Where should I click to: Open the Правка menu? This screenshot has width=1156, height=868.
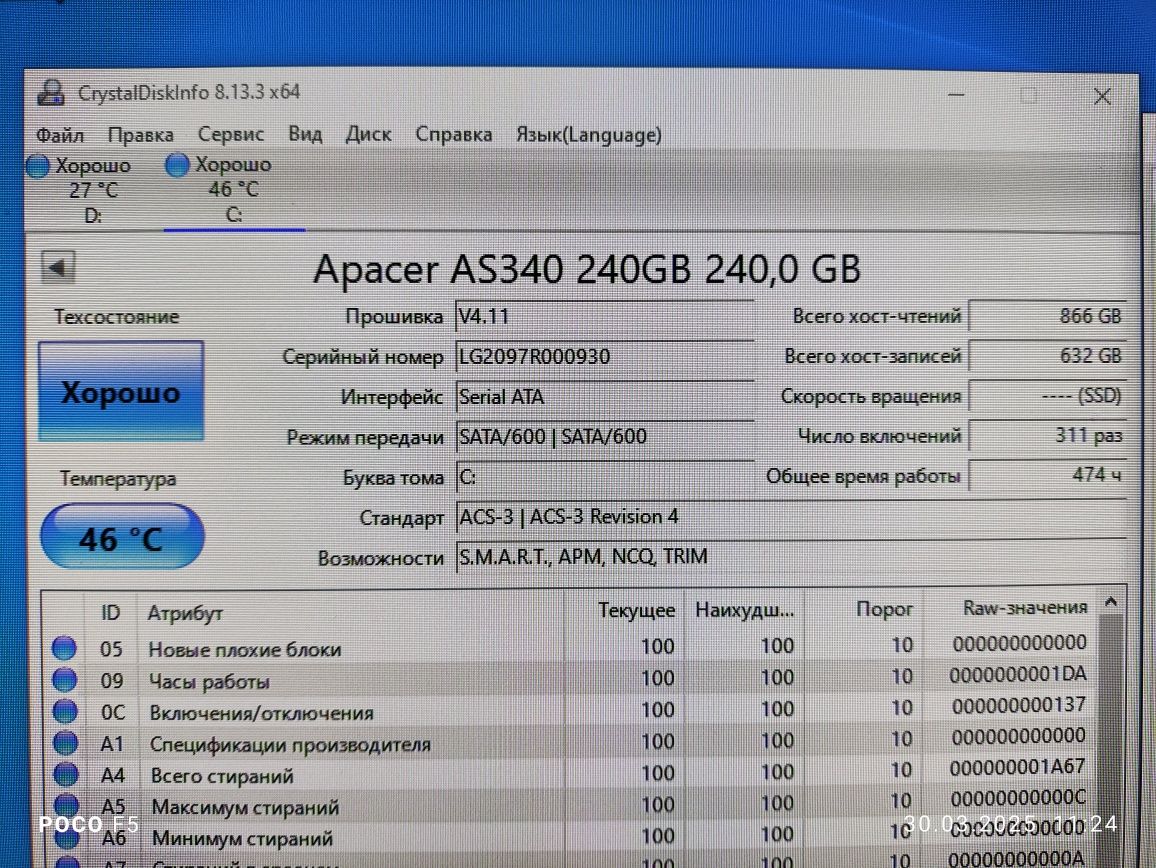pyautogui.click(x=140, y=135)
